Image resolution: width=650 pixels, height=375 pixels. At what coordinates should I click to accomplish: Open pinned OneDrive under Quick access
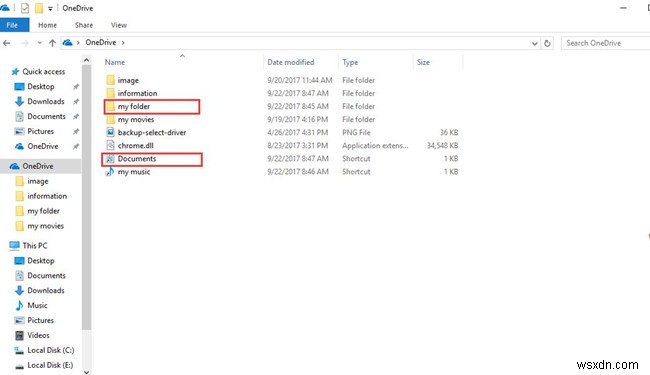click(42, 146)
